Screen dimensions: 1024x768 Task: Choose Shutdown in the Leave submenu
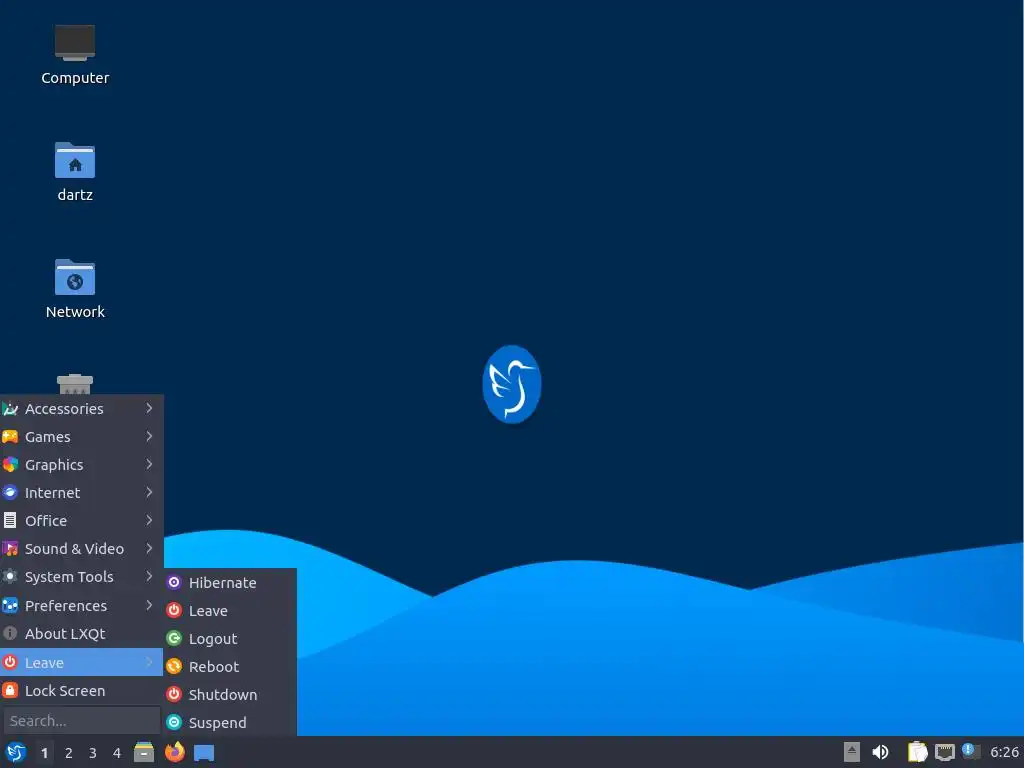231,695
